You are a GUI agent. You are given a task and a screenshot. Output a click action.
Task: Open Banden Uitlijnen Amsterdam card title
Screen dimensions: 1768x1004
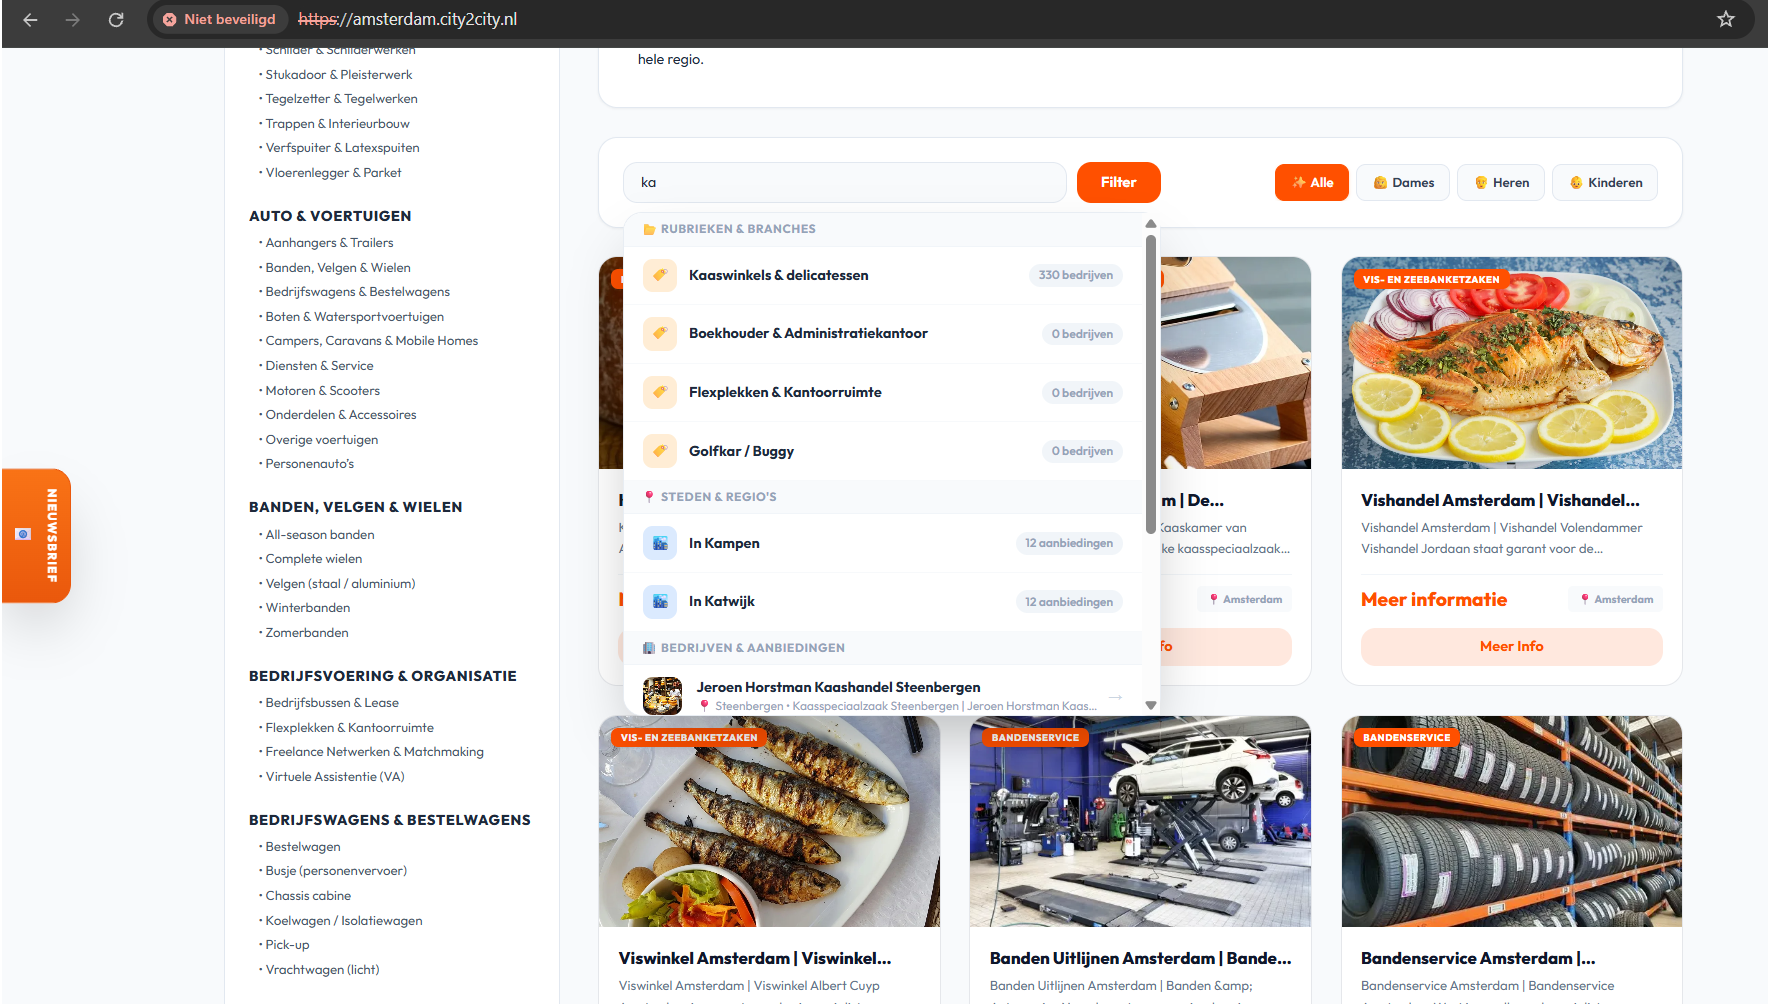tap(1140, 958)
